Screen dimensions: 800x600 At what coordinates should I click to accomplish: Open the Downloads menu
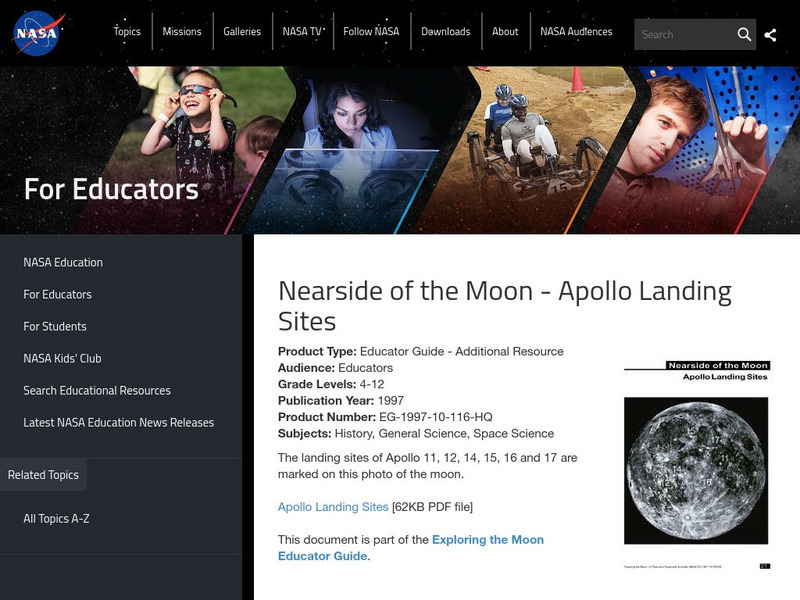(x=445, y=32)
